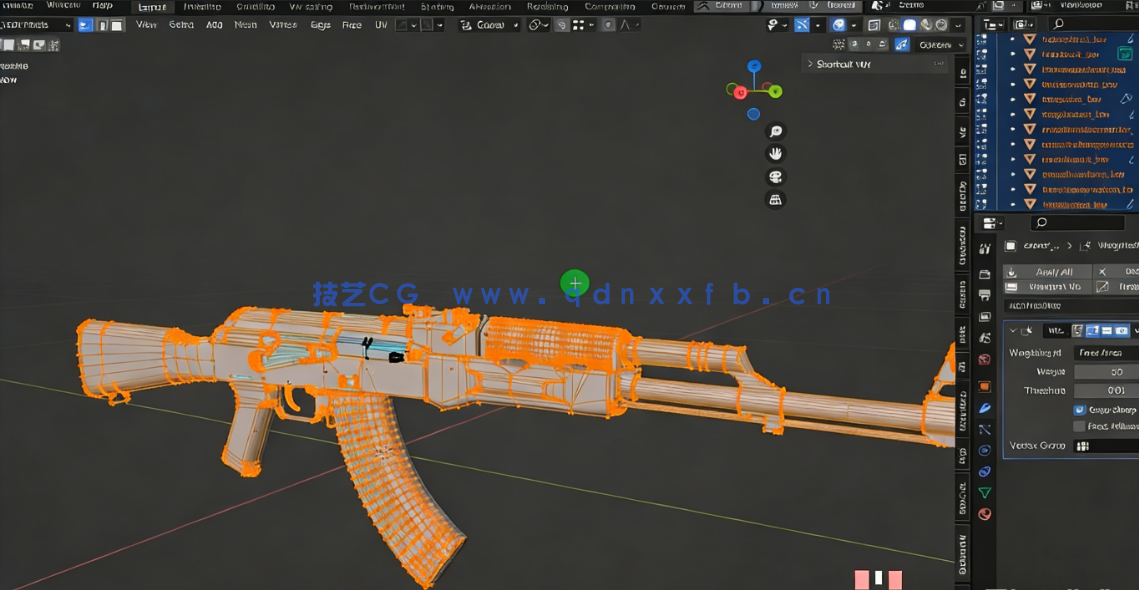Image resolution: width=1139 pixels, height=590 pixels.
Task: Expand the Weighted Normal modifier header
Action: (1014, 329)
